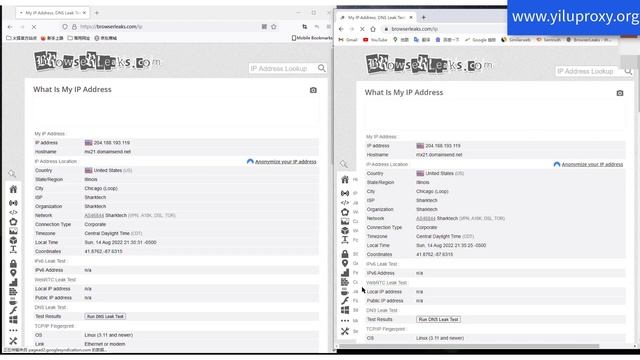Select the Canvas picture icon in left sidebar
Screen dimensions: 640x360
coord(13,231)
